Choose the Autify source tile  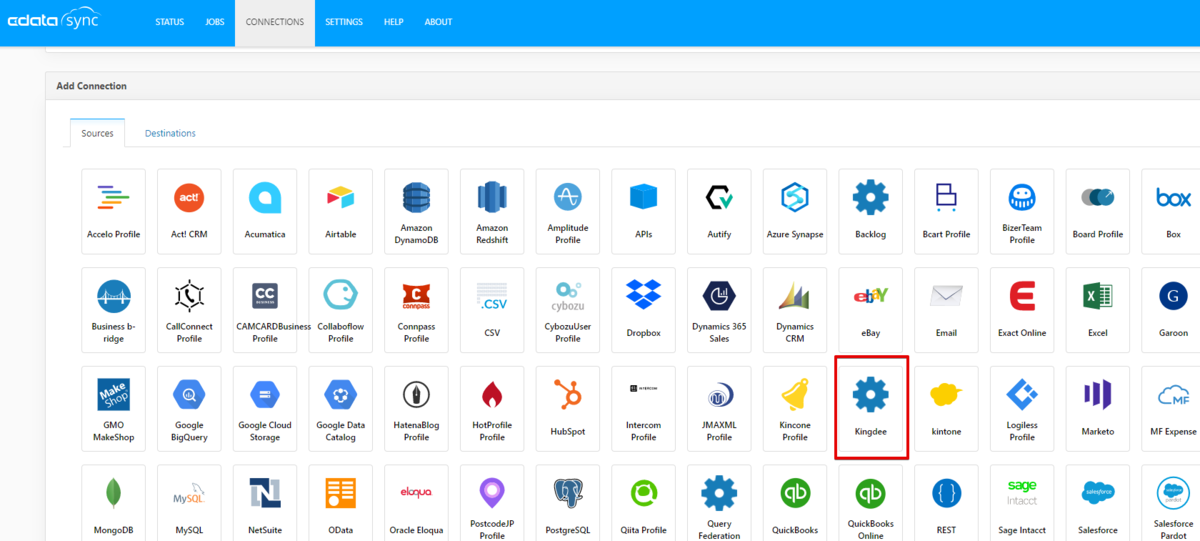tap(719, 211)
